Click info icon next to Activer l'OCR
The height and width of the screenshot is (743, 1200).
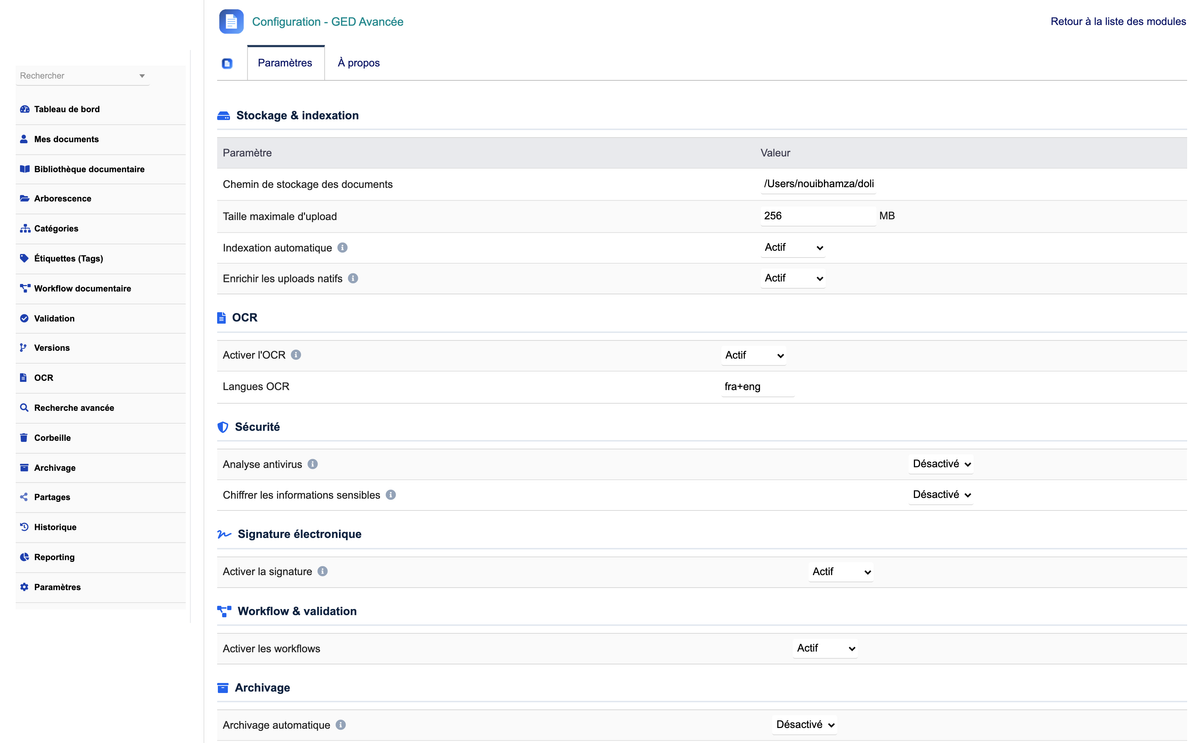[x=296, y=355]
